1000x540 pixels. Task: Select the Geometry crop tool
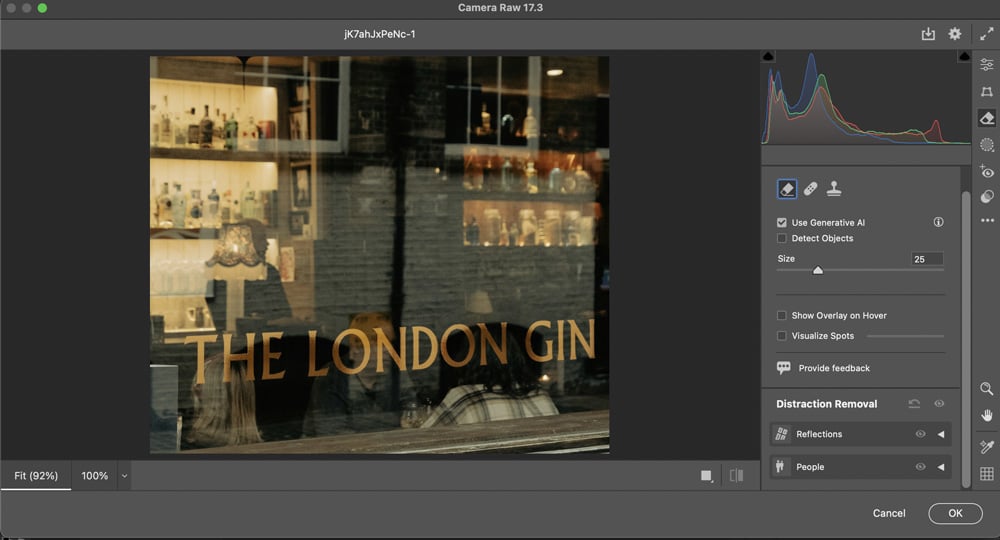tap(987, 91)
